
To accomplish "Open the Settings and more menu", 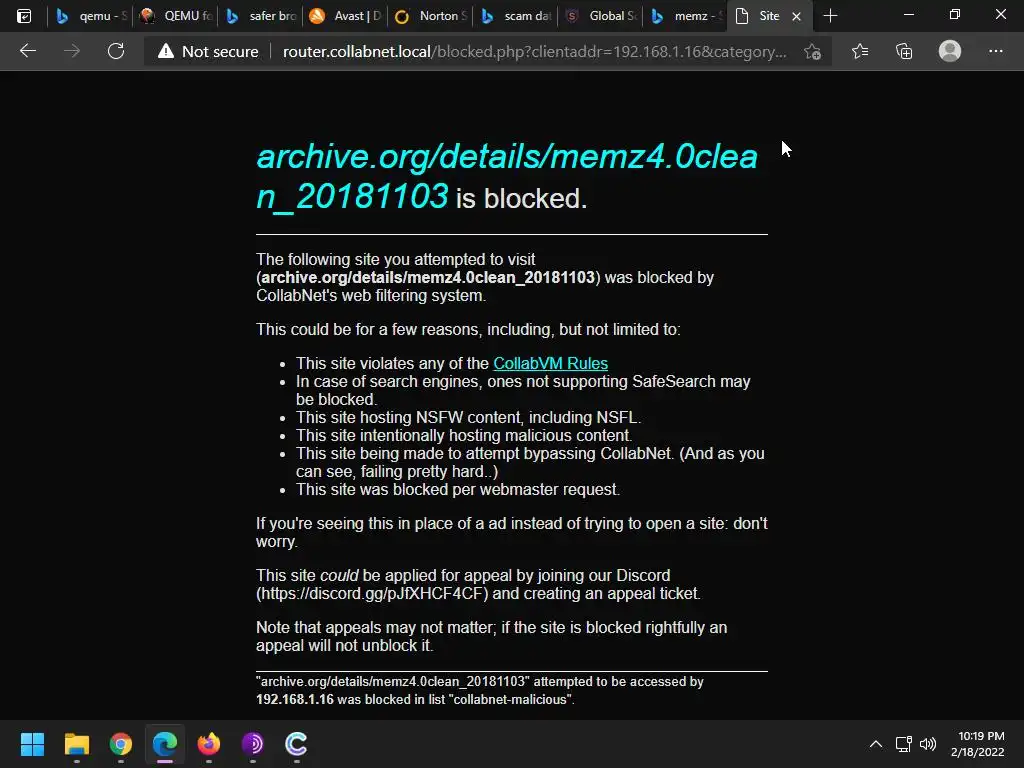I will tap(995, 51).
